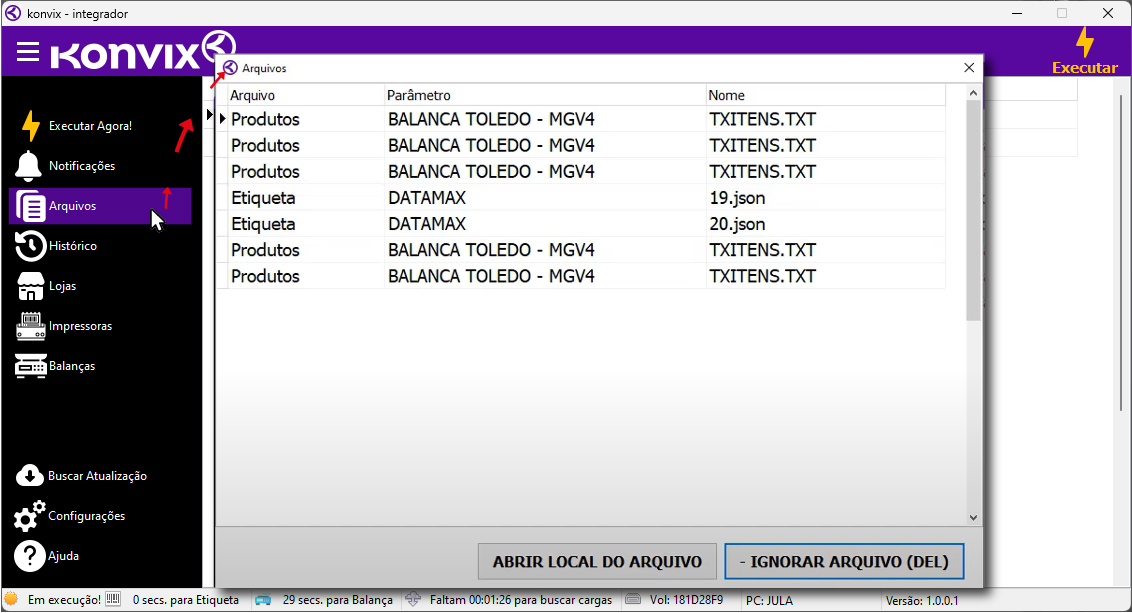Open Notificações from the sidebar
Screen dimensions: 1132x613
pyautogui.click(x=82, y=166)
